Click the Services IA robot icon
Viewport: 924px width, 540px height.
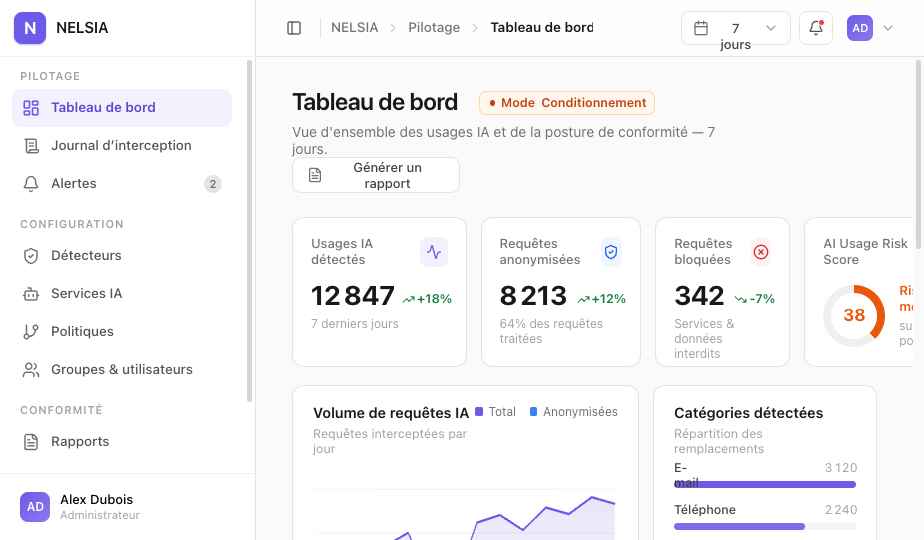point(31,294)
